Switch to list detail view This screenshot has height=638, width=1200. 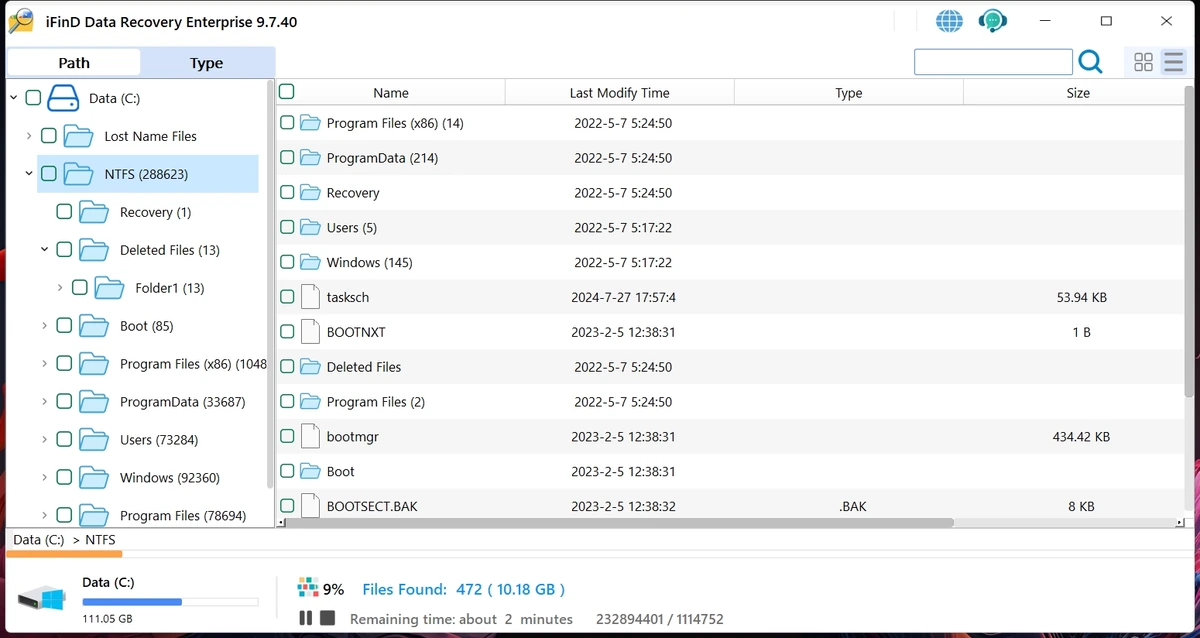[x=1173, y=62]
